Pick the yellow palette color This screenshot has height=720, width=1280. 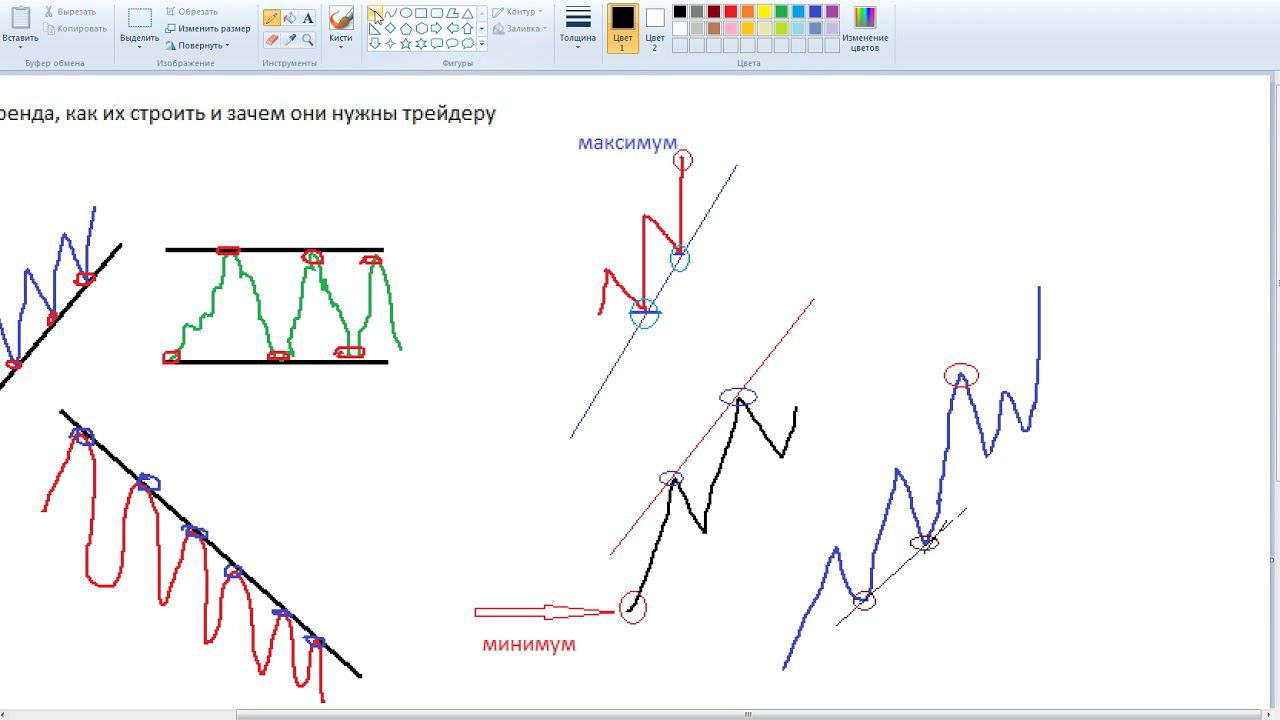(765, 12)
